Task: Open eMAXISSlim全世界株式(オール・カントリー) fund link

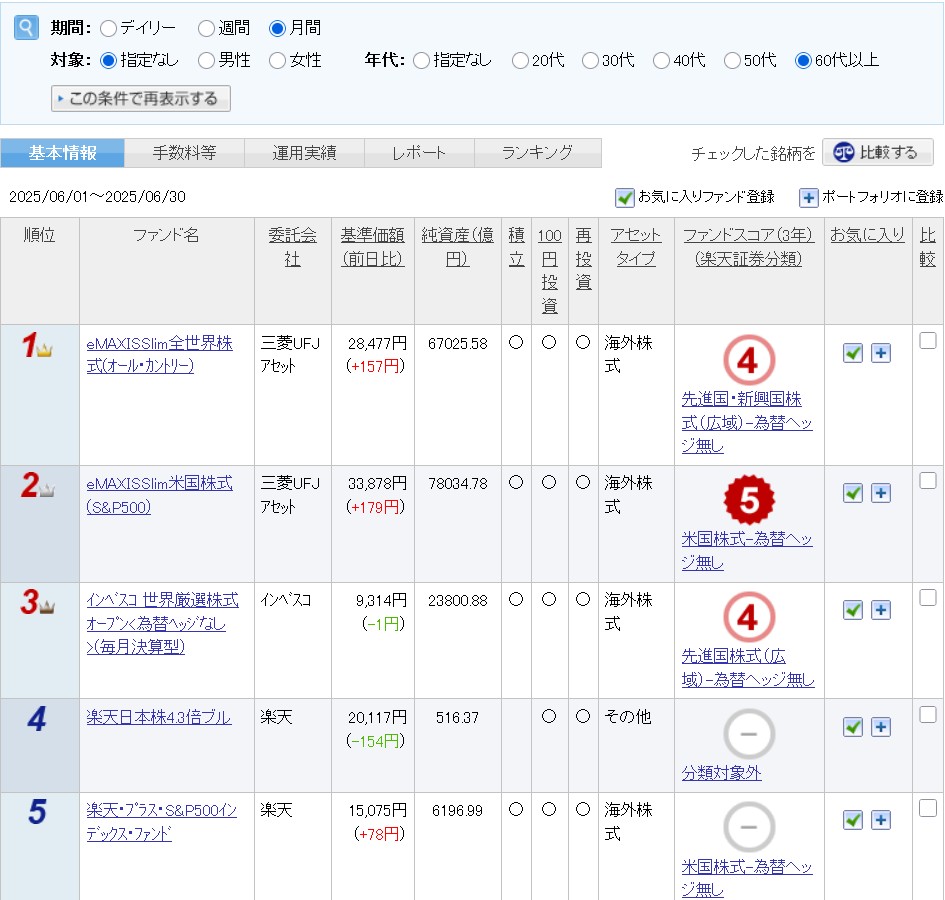Action: [x=159, y=354]
